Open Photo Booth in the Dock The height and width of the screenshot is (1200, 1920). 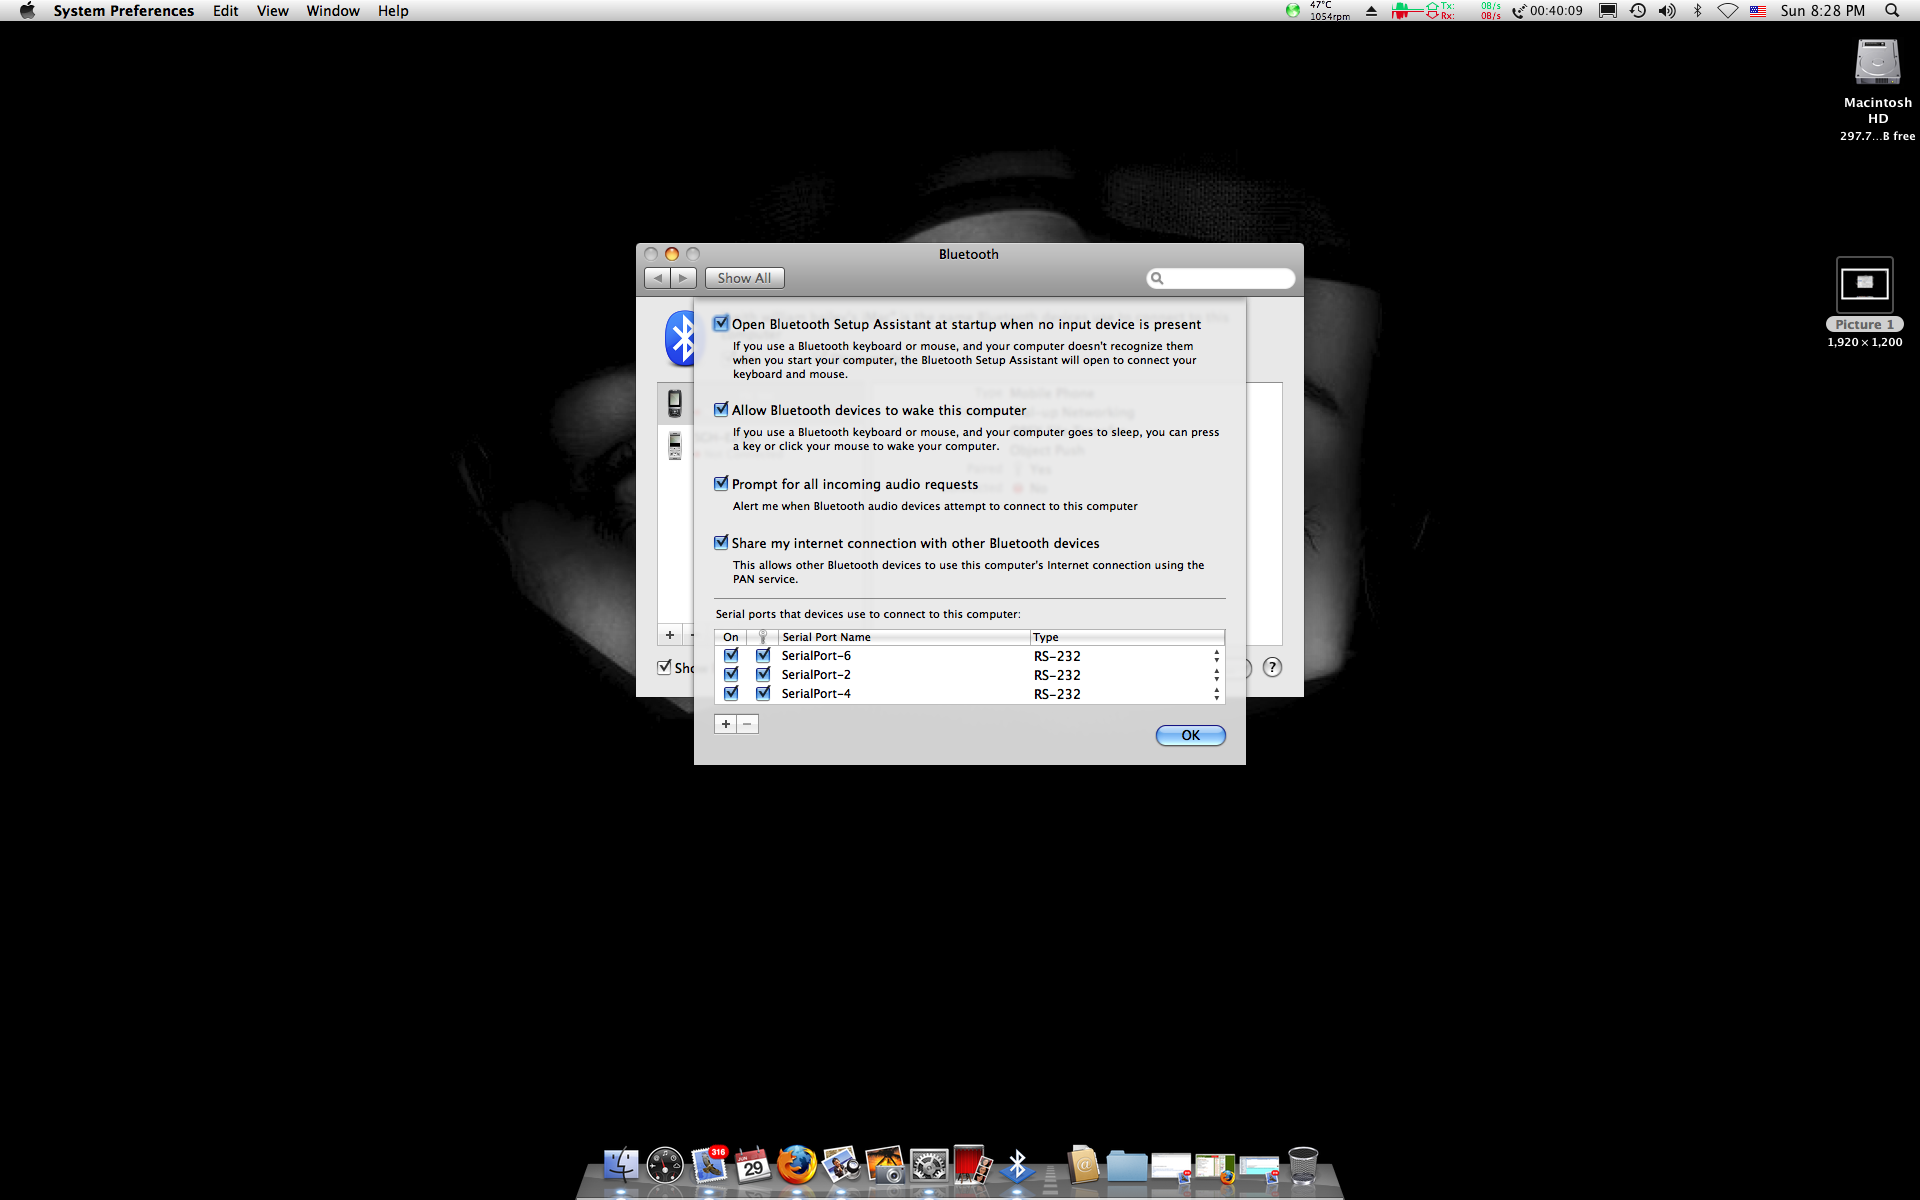(972, 1165)
